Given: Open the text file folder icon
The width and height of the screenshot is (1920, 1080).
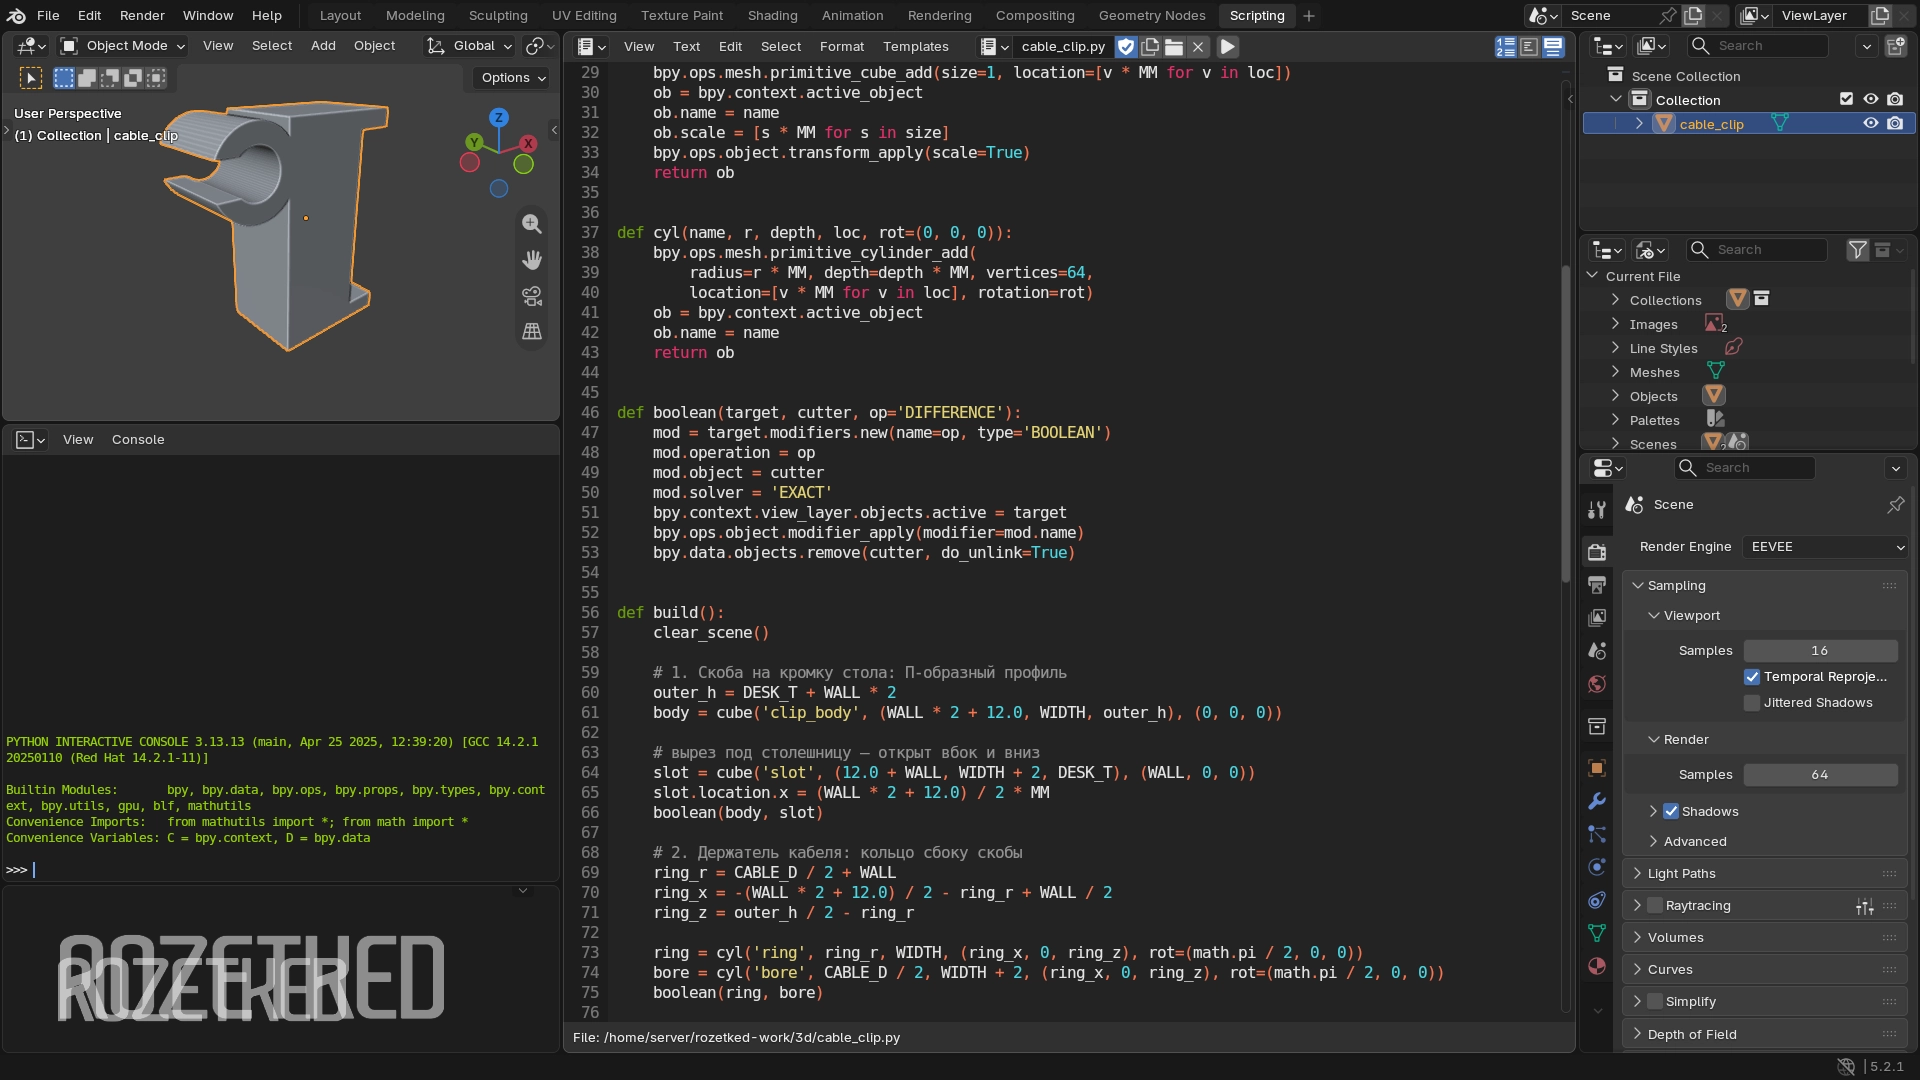Looking at the screenshot, I should (1174, 47).
